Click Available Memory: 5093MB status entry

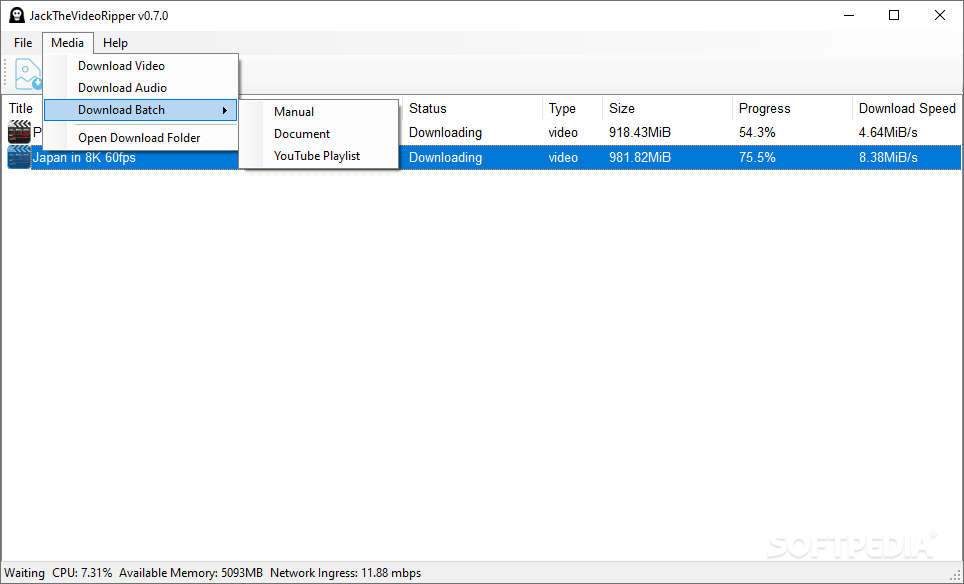191,573
